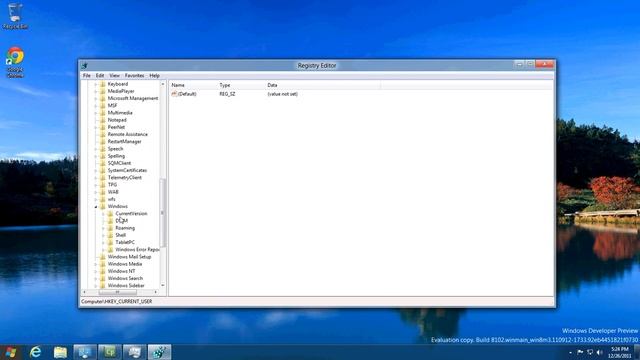Expand the MediaPlayer key
This screenshot has height=360, width=640.
click(x=96, y=91)
